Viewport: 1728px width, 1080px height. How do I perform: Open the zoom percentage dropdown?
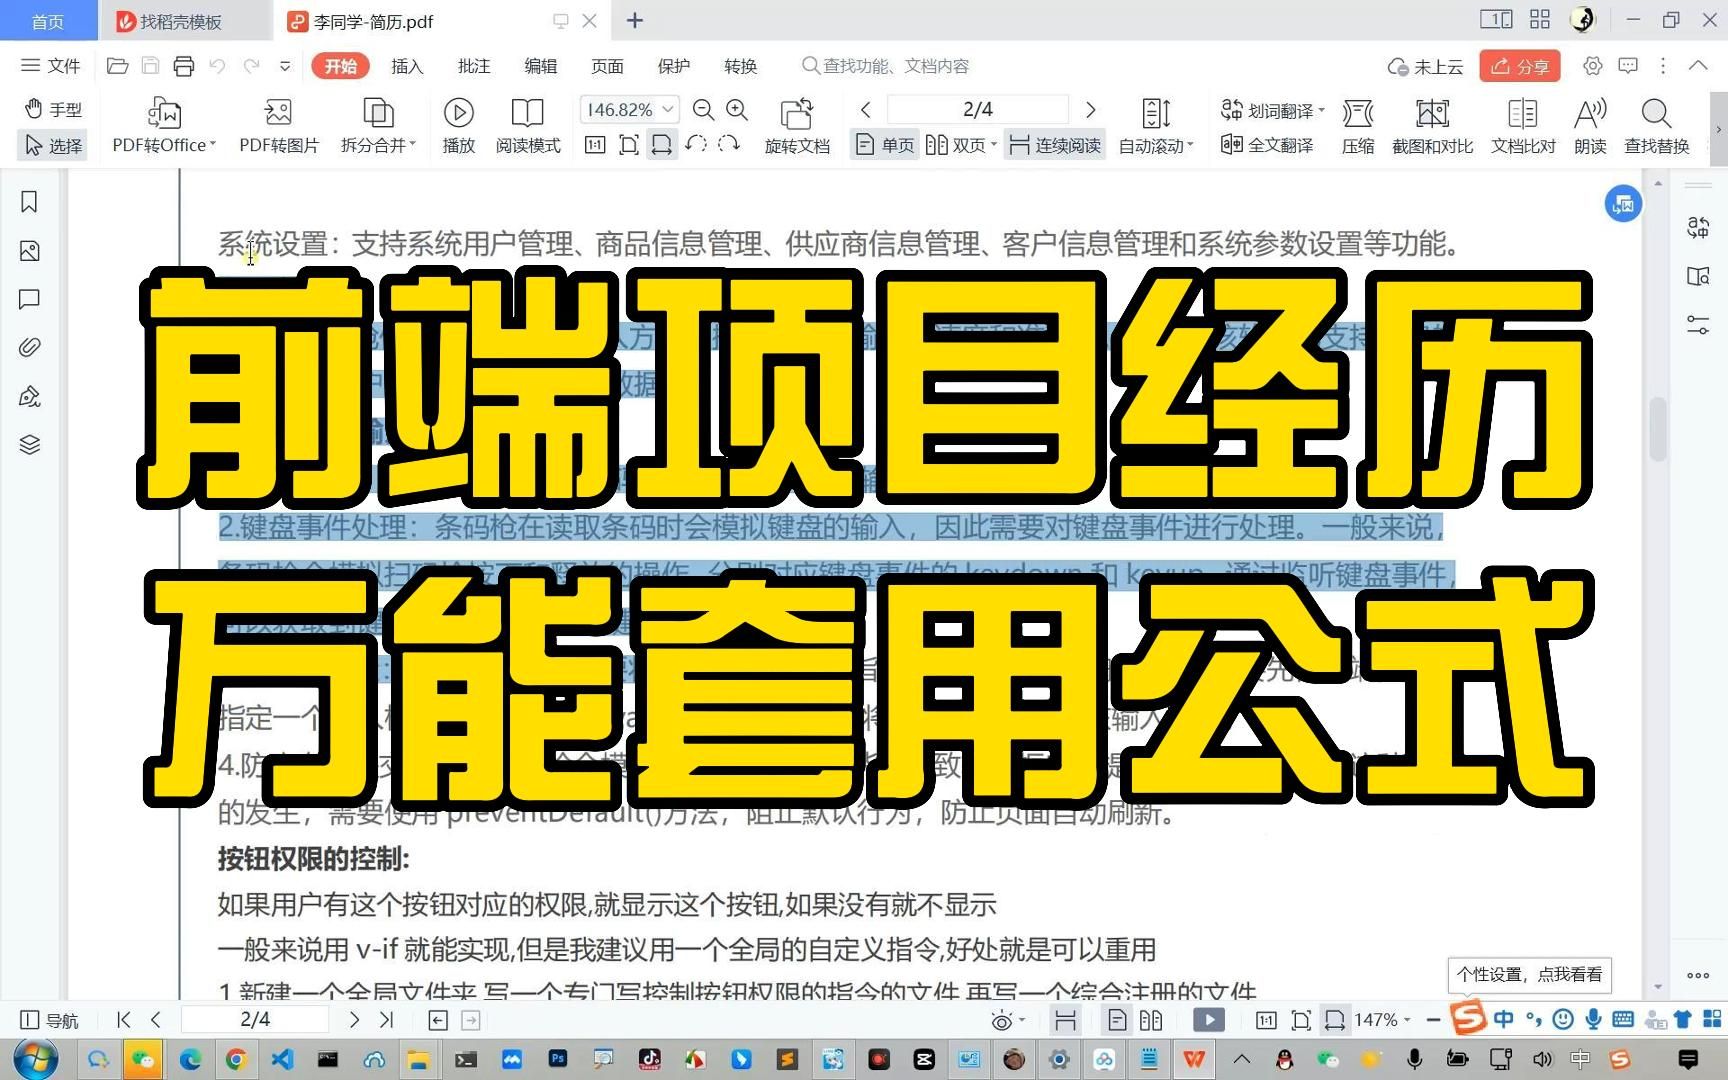click(x=667, y=110)
